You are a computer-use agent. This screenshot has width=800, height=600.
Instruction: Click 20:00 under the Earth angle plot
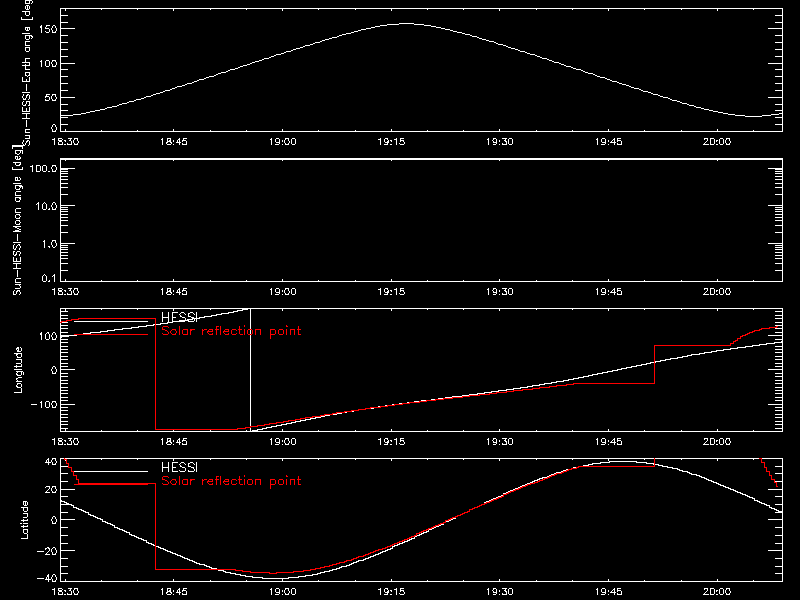click(x=717, y=142)
